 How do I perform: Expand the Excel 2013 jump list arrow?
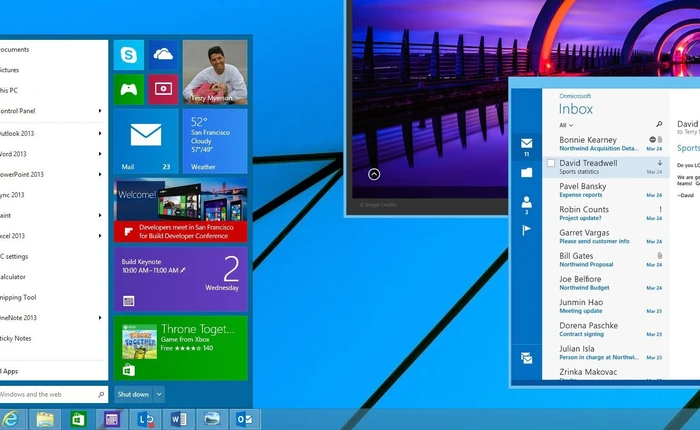pos(100,236)
